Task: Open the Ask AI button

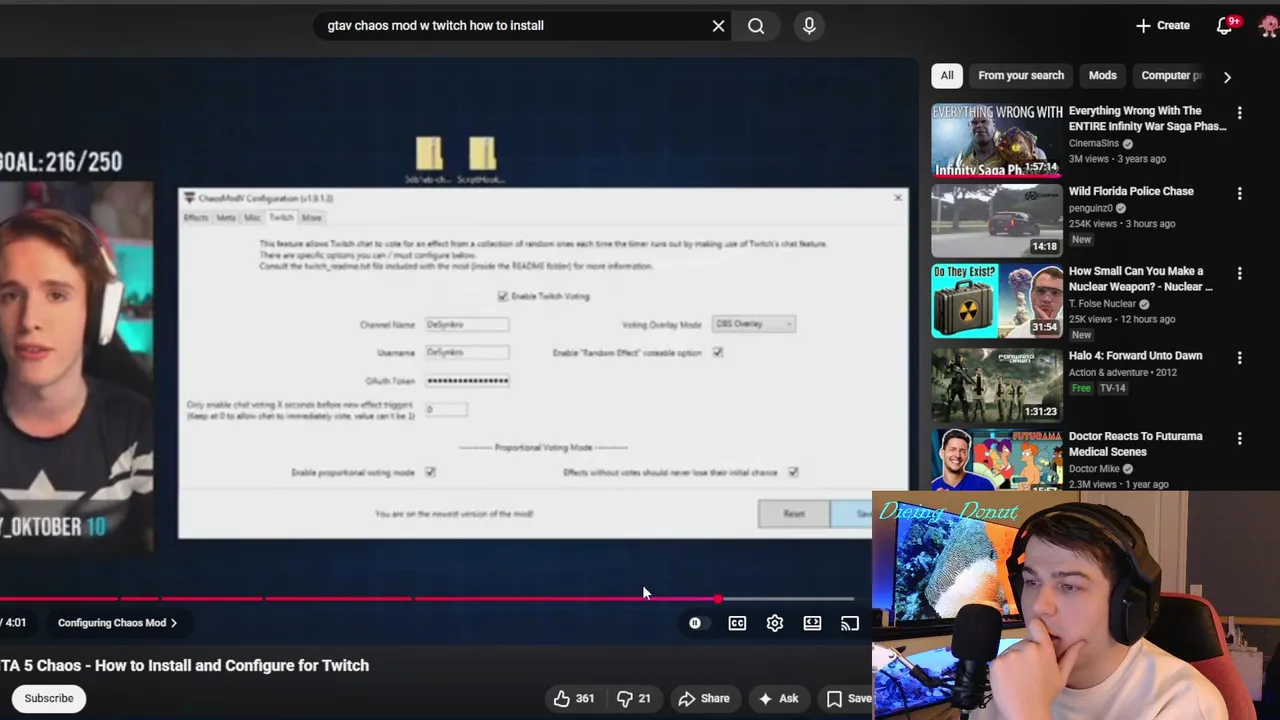Action: [778, 698]
